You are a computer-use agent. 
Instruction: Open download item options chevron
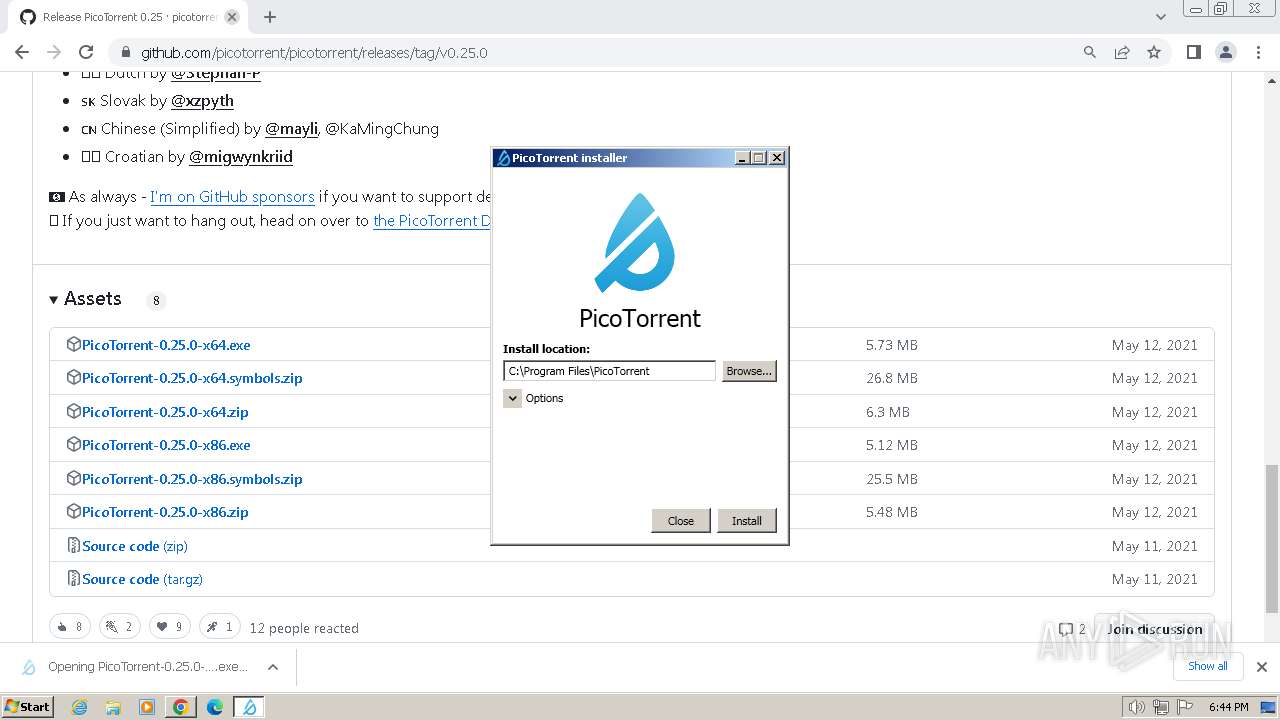pos(273,667)
